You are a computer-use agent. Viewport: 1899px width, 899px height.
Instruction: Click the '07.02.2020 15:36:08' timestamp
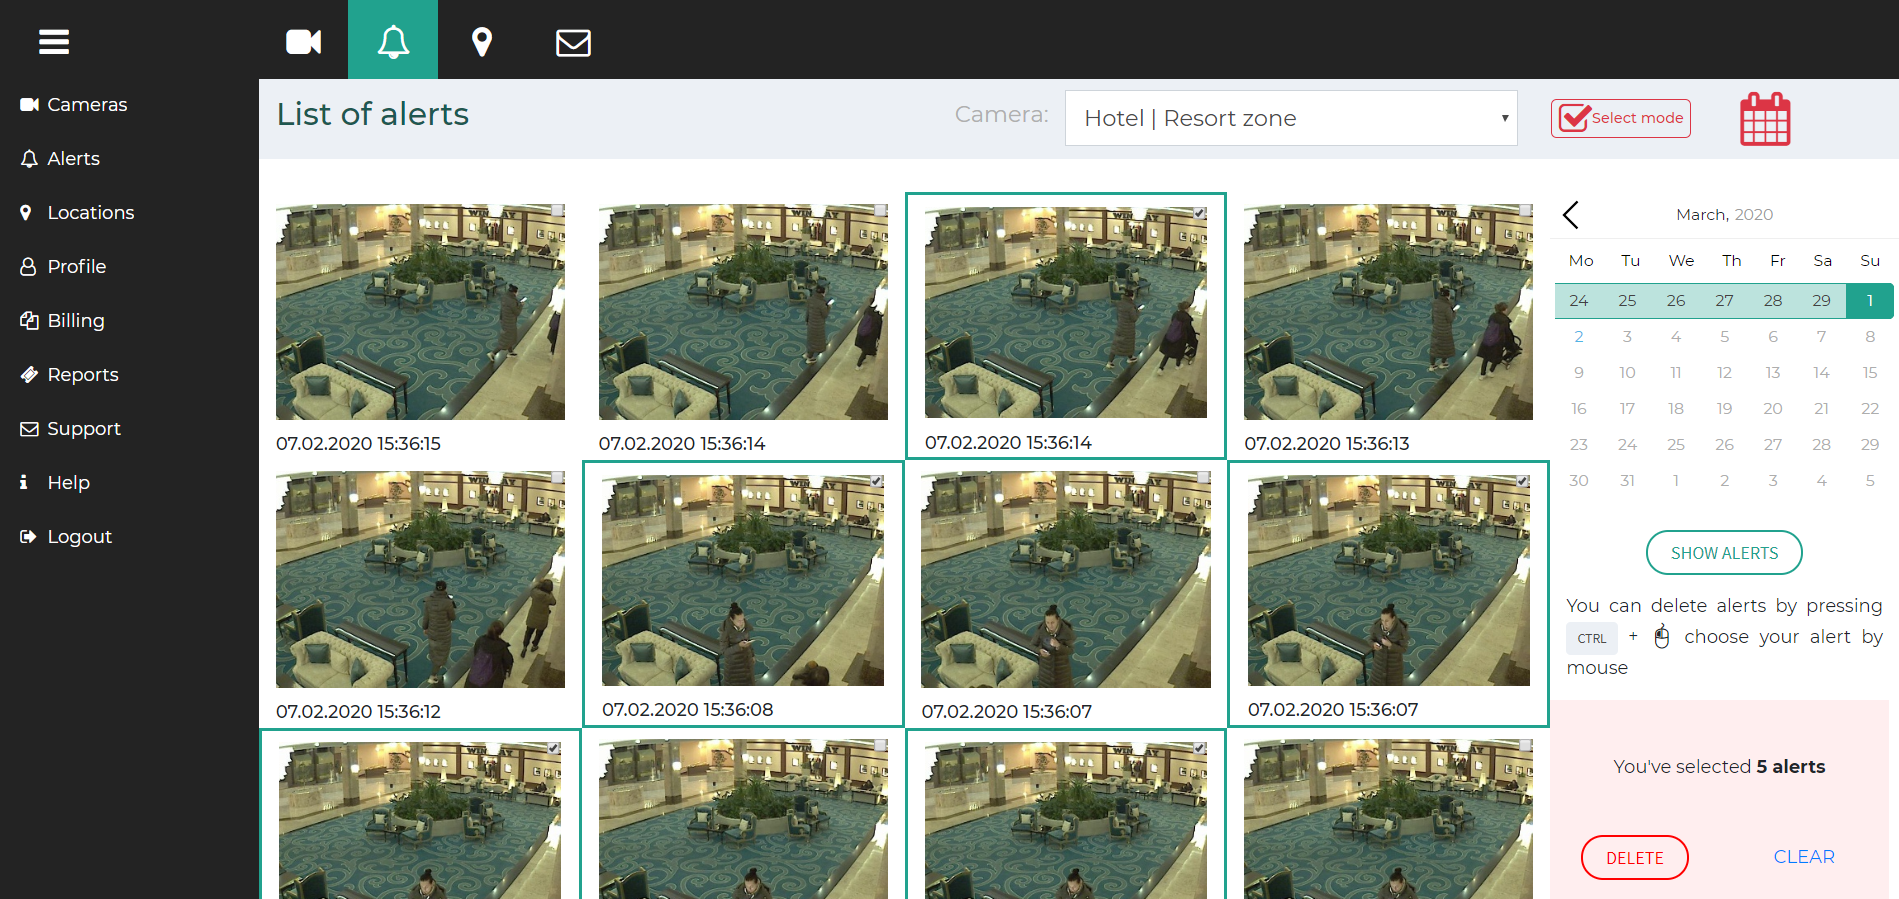pos(688,709)
